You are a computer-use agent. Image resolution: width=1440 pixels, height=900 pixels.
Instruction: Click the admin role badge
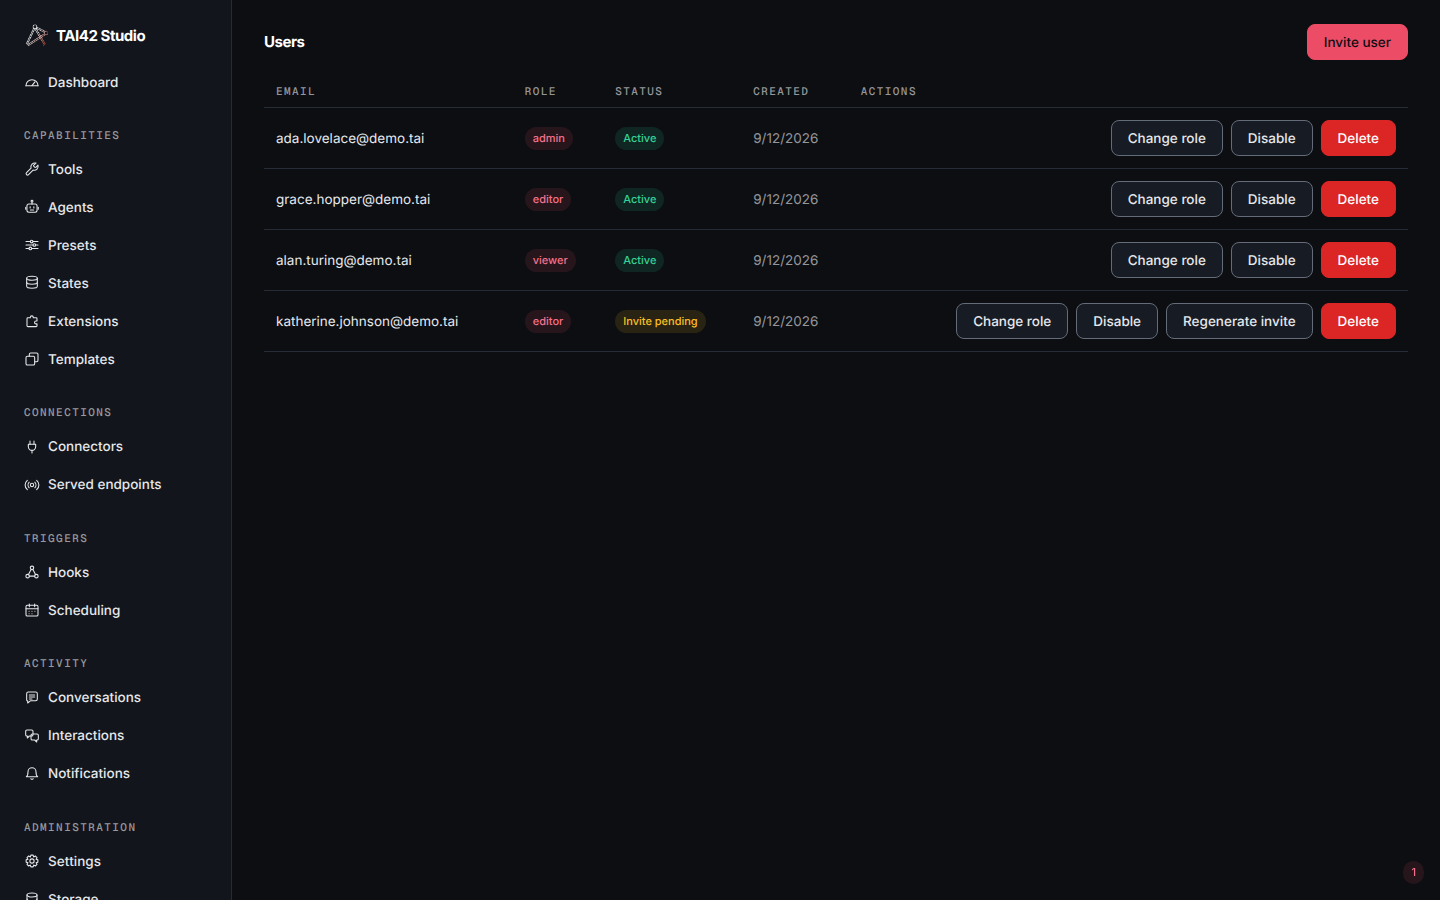tap(548, 138)
